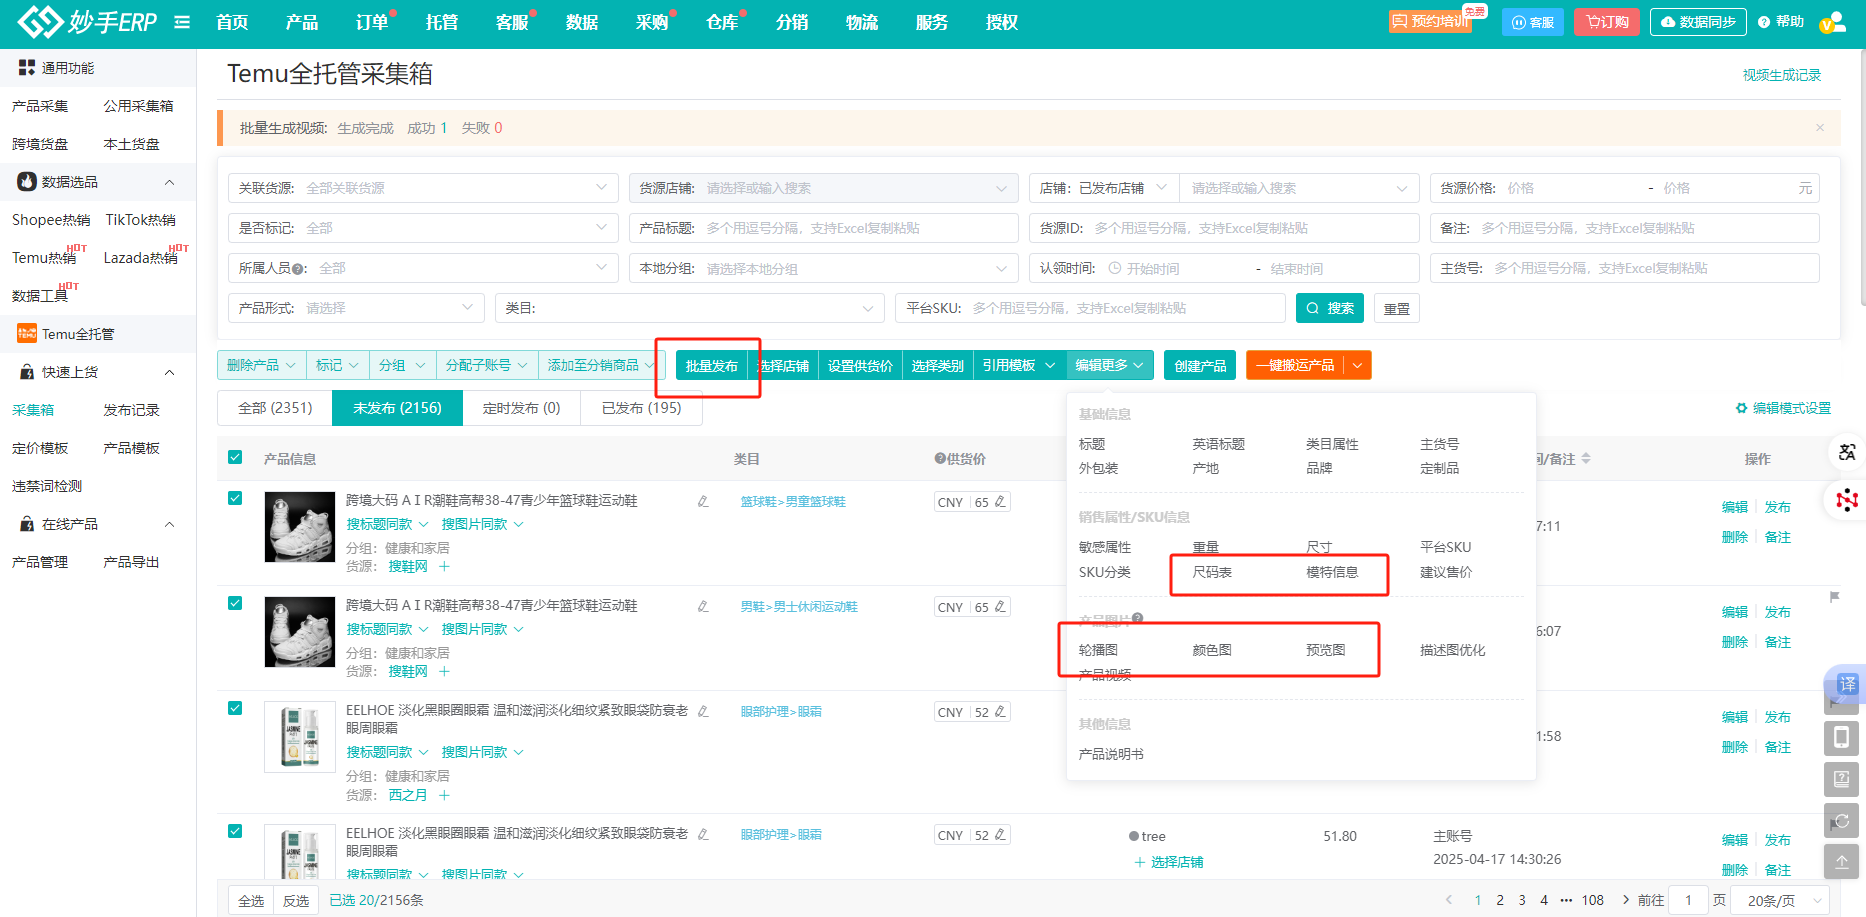Click the red network floating icon
This screenshot has height=917, width=1866.
tap(1846, 499)
